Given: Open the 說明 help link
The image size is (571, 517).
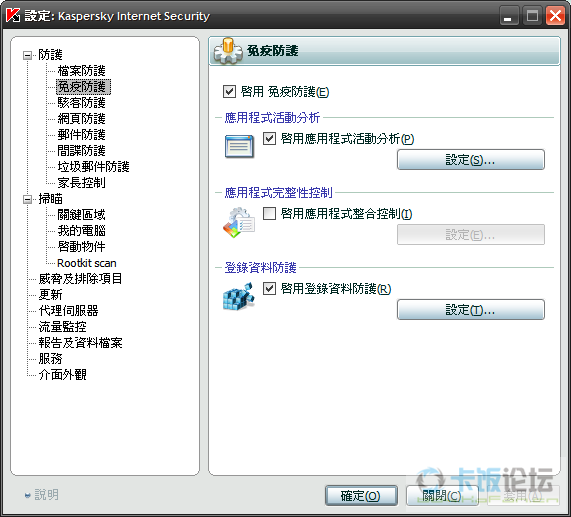Looking at the screenshot, I should [x=46, y=495].
